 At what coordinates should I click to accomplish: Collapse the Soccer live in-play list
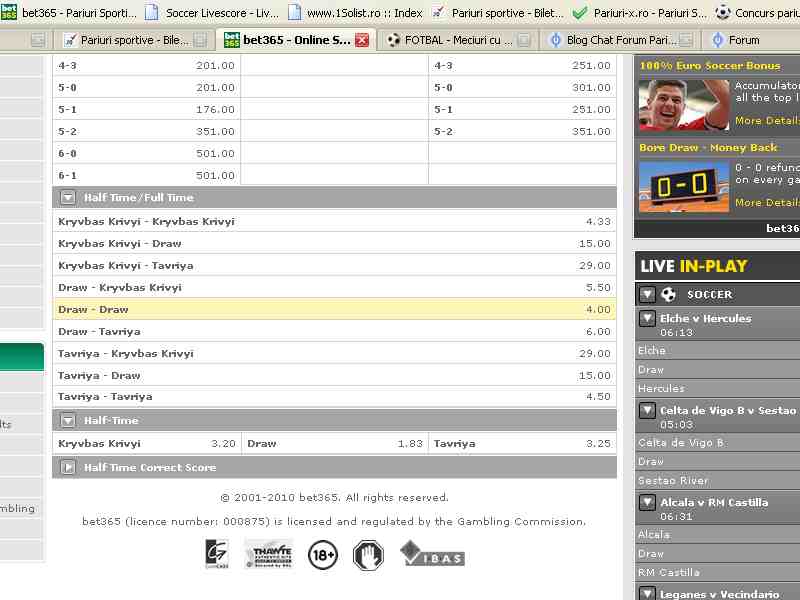pos(647,294)
